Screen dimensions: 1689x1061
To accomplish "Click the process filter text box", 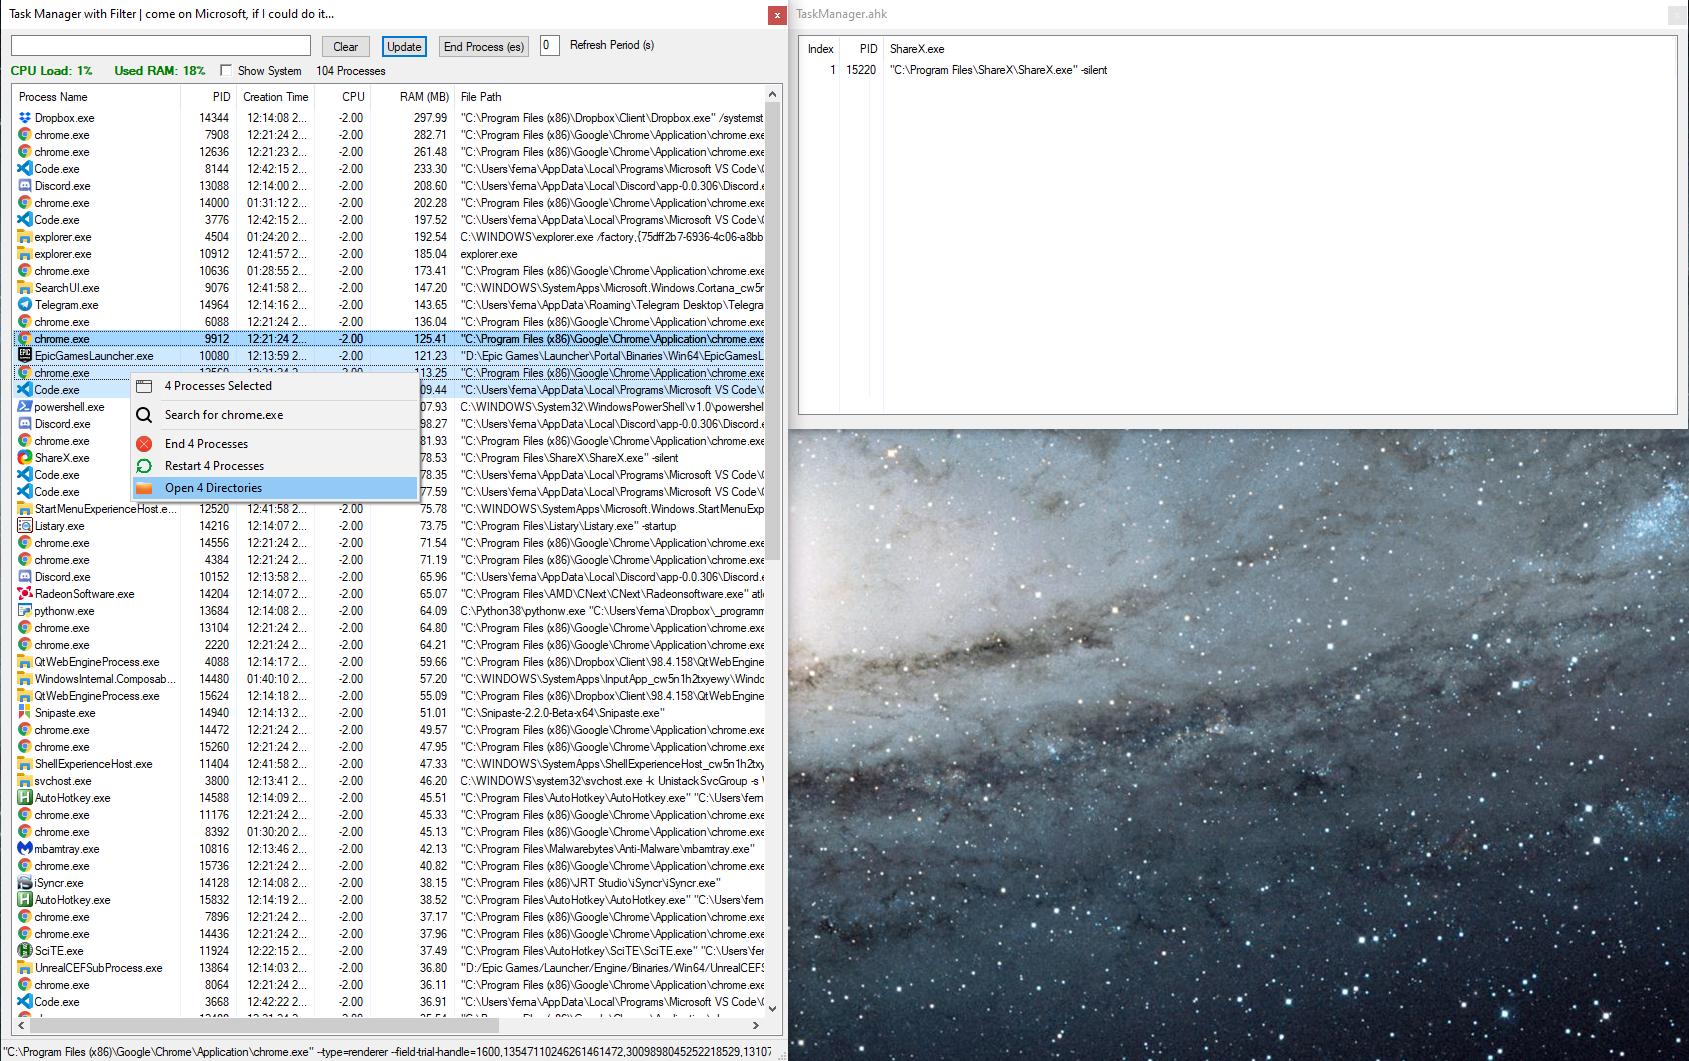I will coord(161,46).
